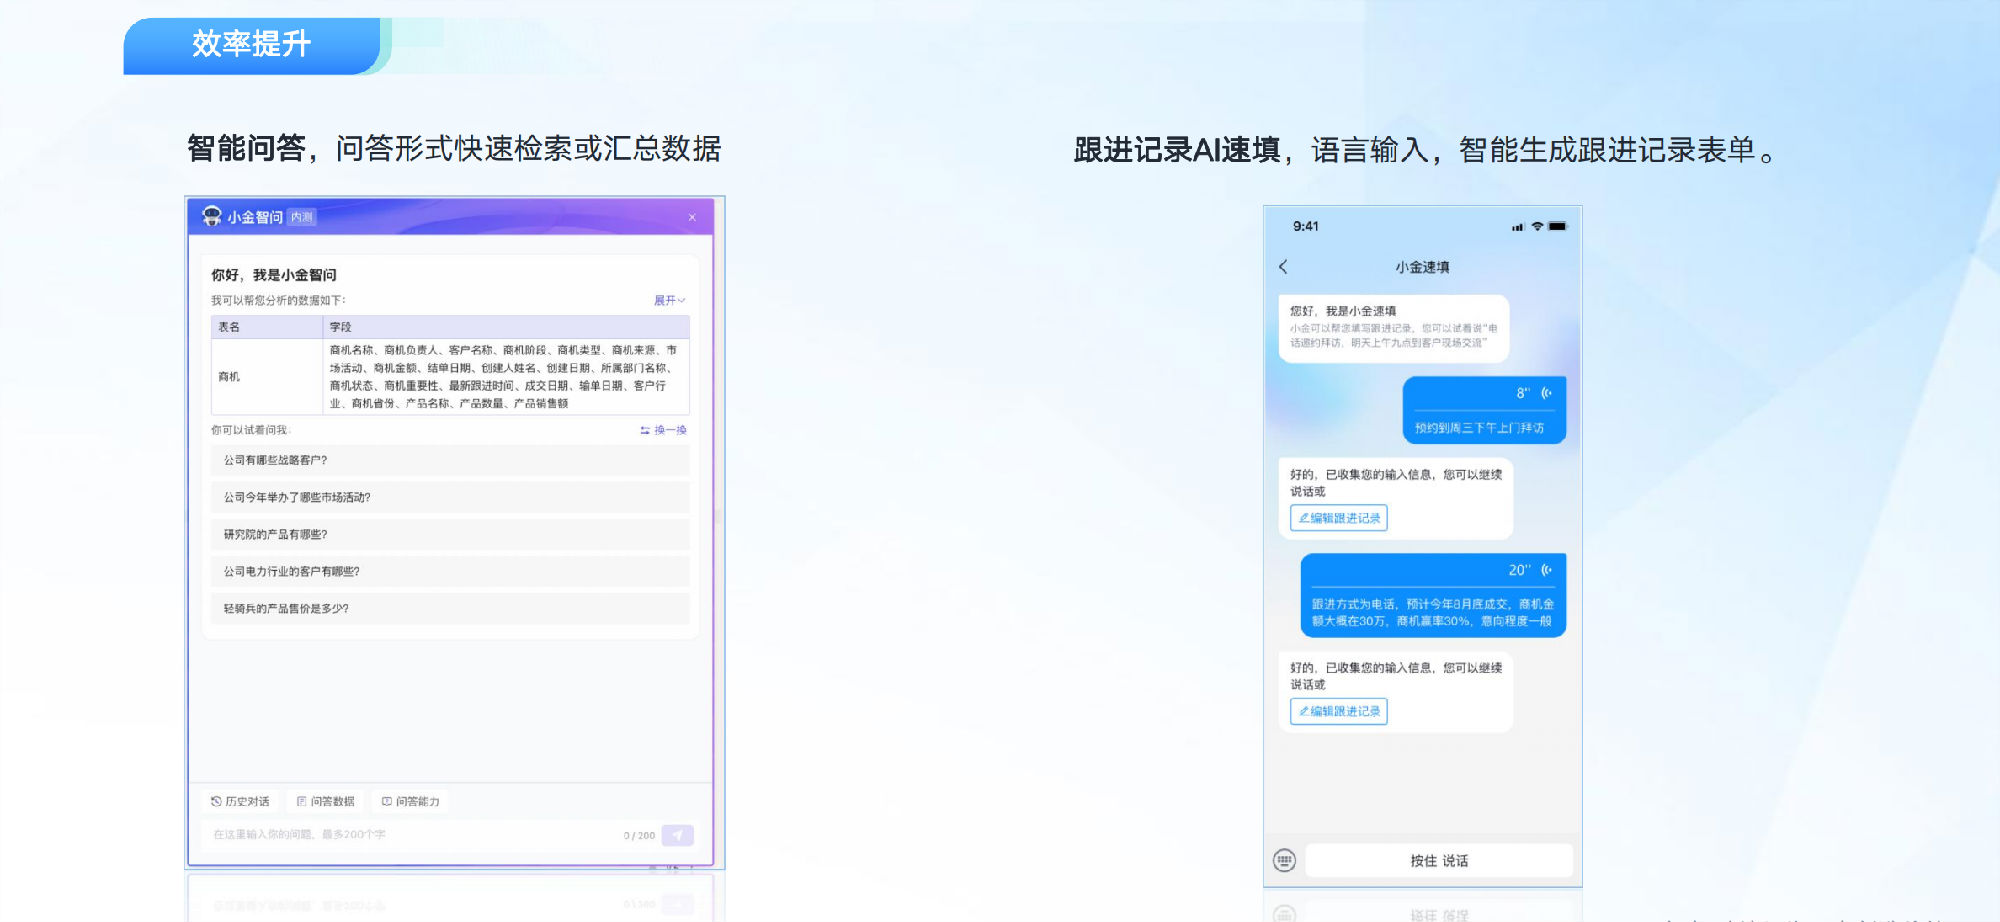Viewport: 2000px width, 922px height.
Task: Toggle the 内测 beta badge
Action: tap(303, 217)
